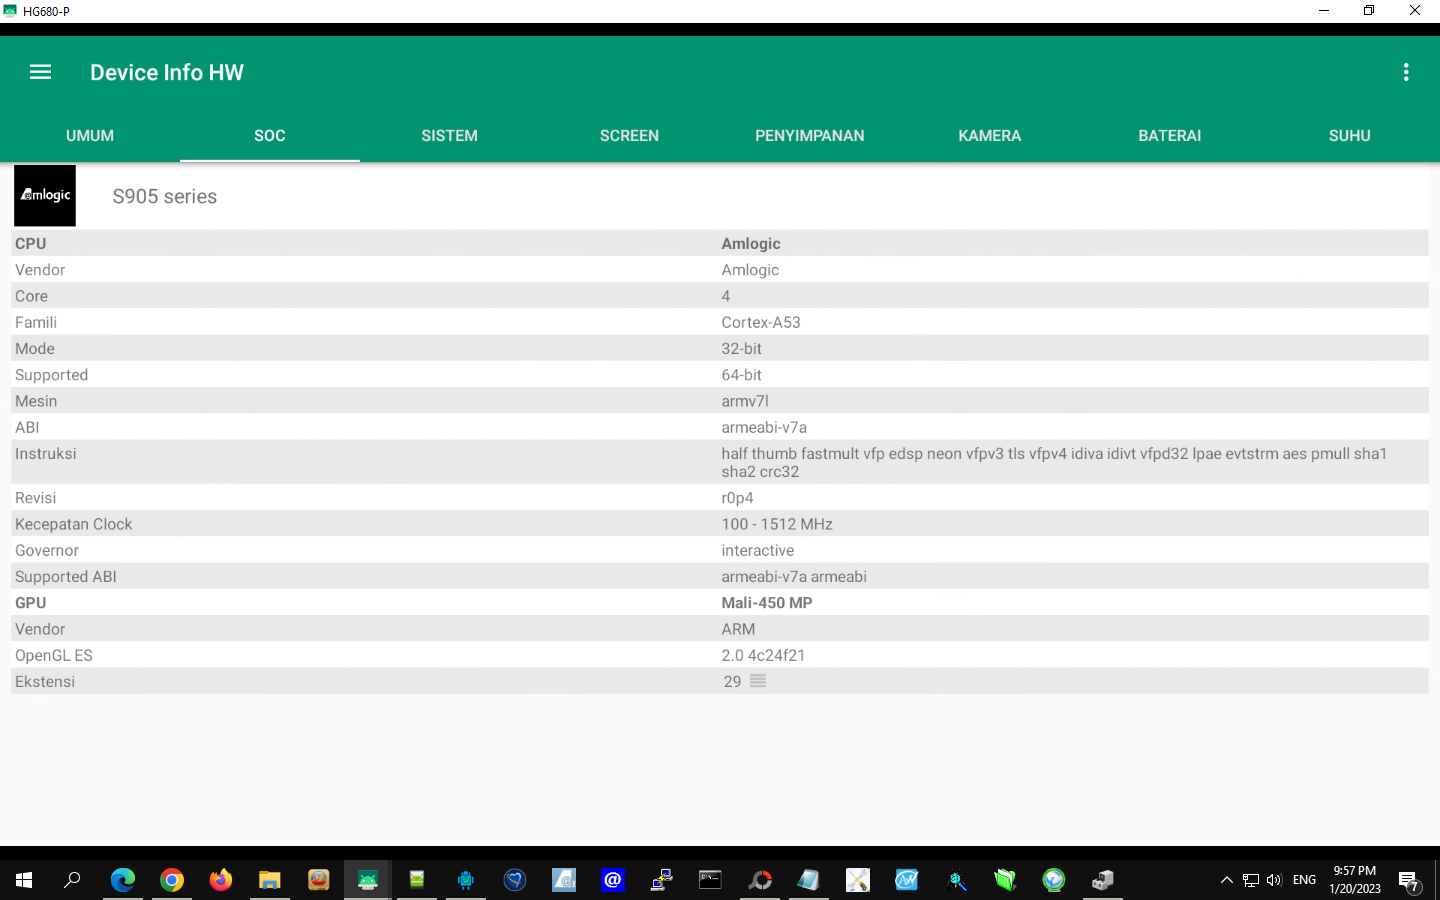This screenshot has width=1440, height=900.
Task: Open the green globe taskbar icon
Action: click(x=1054, y=880)
